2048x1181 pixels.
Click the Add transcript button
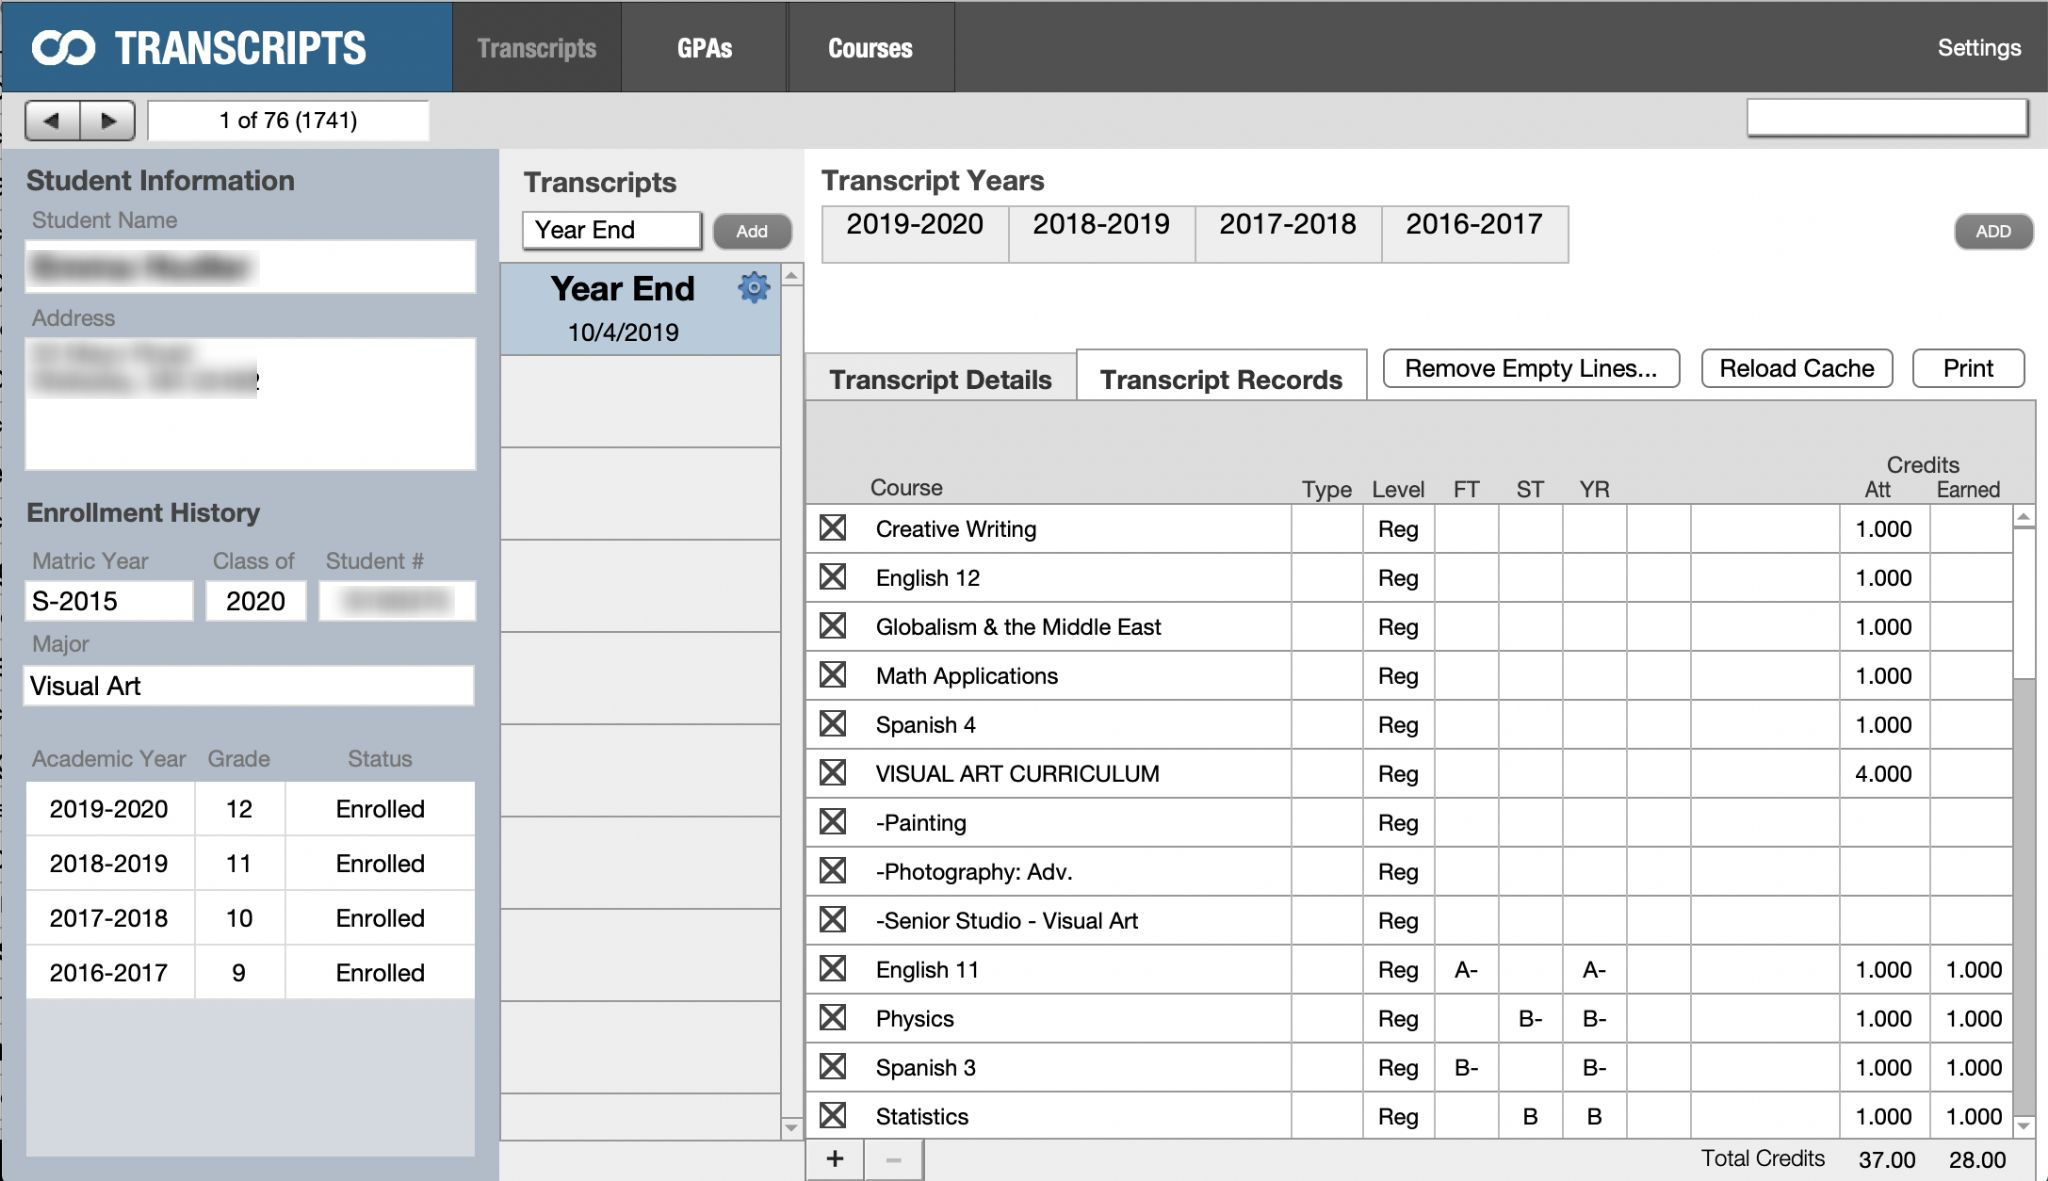tap(752, 231)
